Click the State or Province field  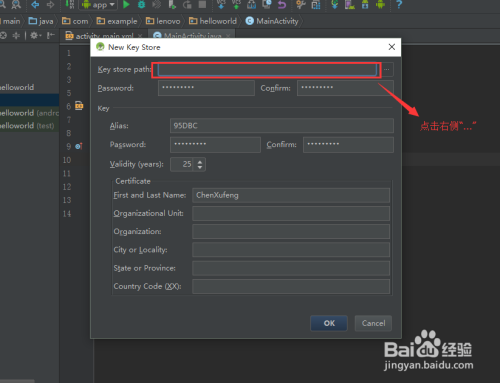tap(291, 268)
